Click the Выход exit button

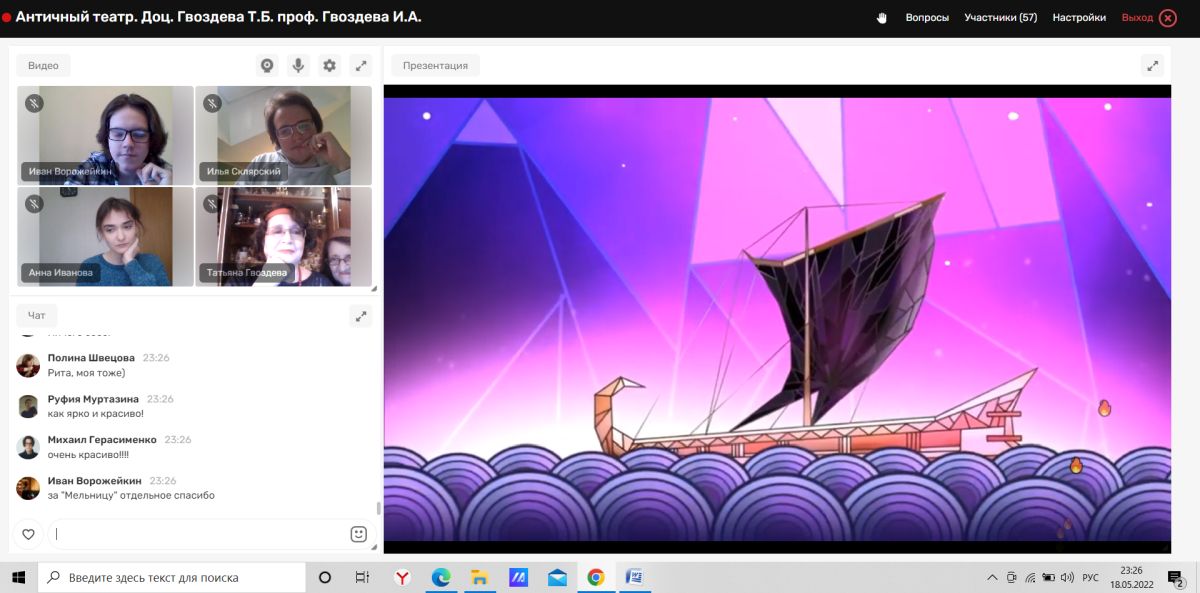point(1148,18)
